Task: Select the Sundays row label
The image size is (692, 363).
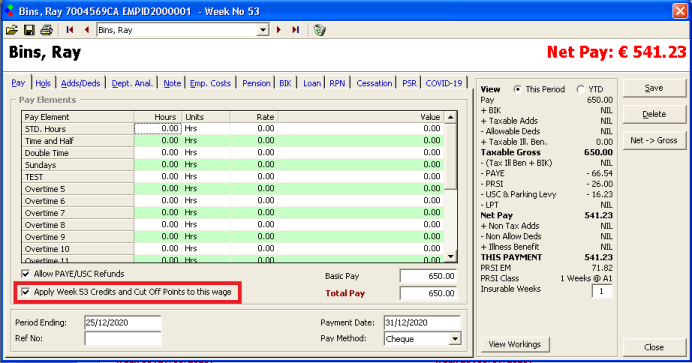Action: coord(78,165)
